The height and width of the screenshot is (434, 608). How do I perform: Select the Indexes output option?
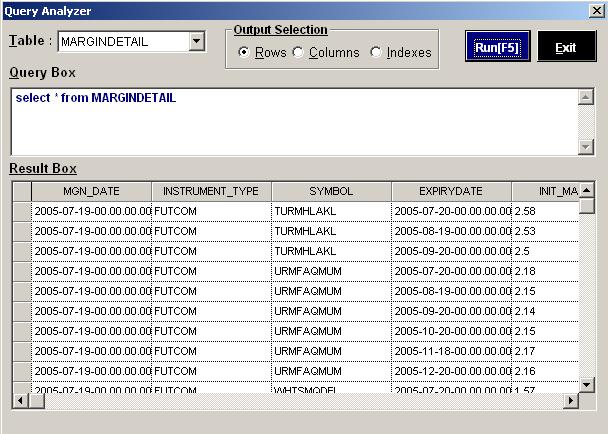pos(377,52)
